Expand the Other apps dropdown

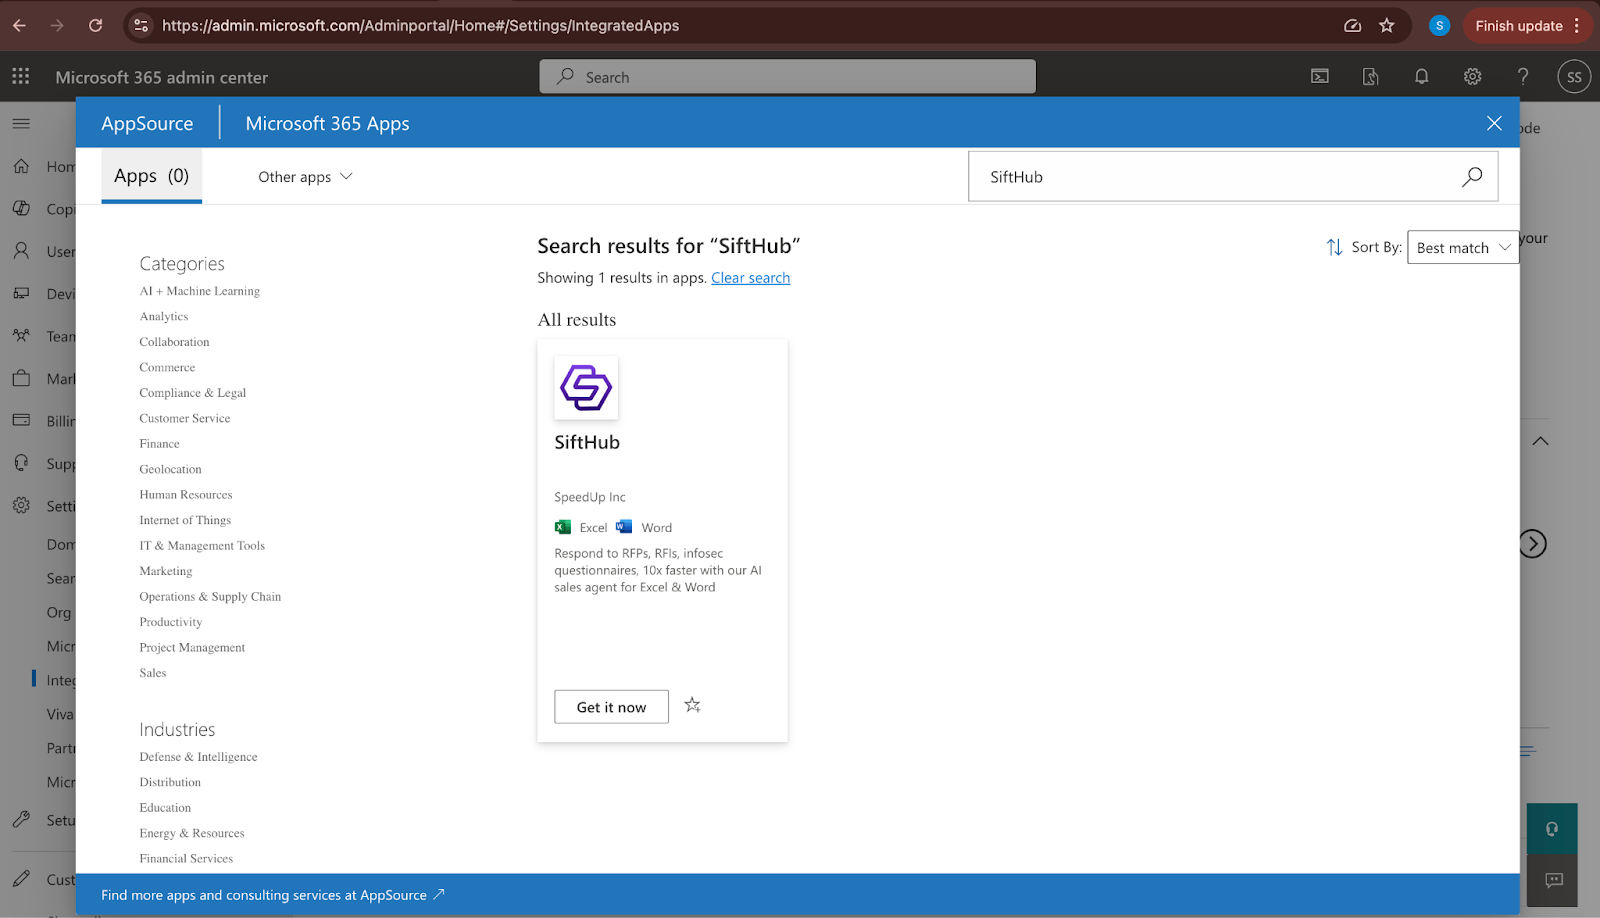coord(305,177)
